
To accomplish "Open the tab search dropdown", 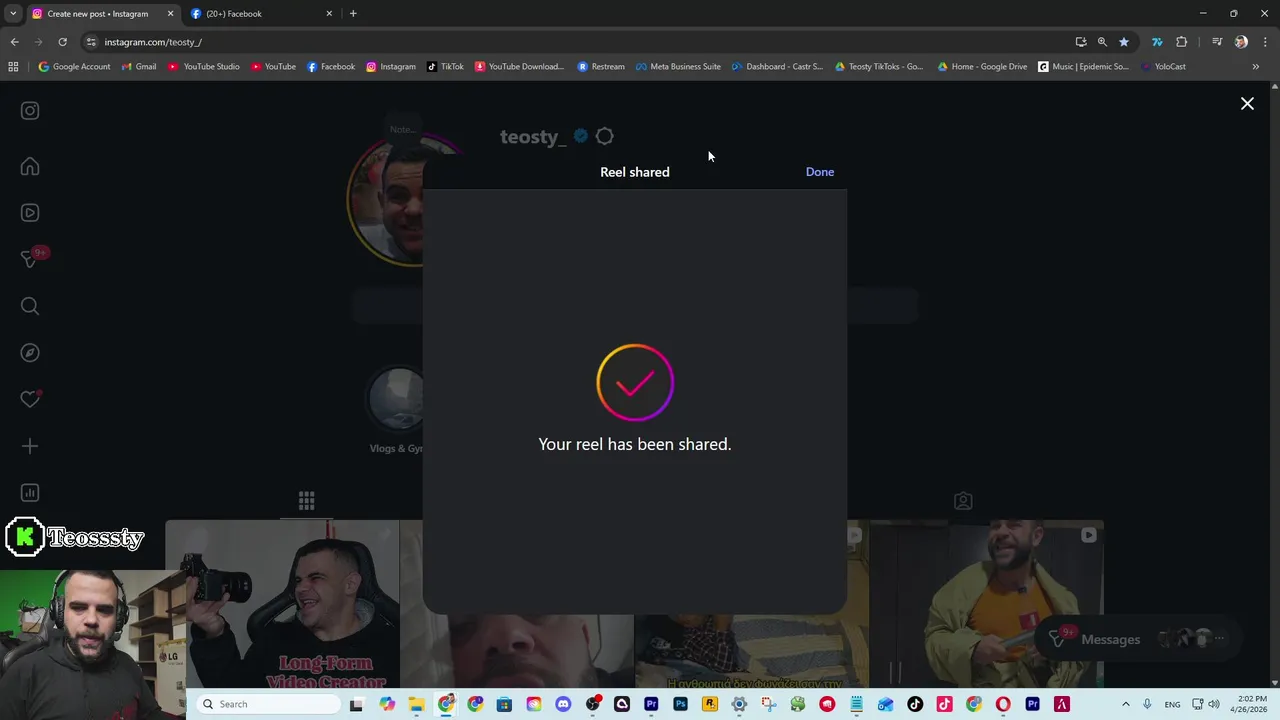I will 12,14.
